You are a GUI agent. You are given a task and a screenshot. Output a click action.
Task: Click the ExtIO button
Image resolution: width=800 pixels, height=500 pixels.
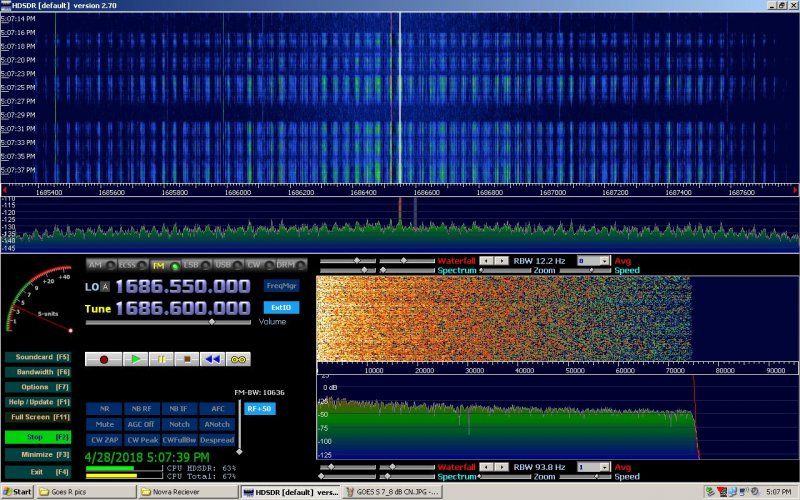[x=281, y=307]
